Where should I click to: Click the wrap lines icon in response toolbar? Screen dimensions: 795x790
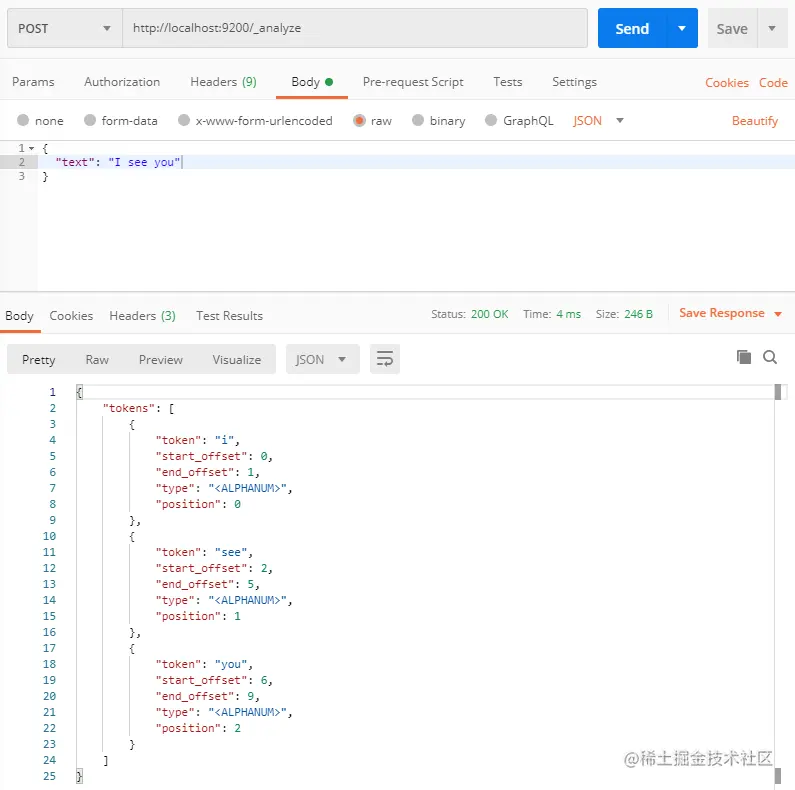pos(385,359)
